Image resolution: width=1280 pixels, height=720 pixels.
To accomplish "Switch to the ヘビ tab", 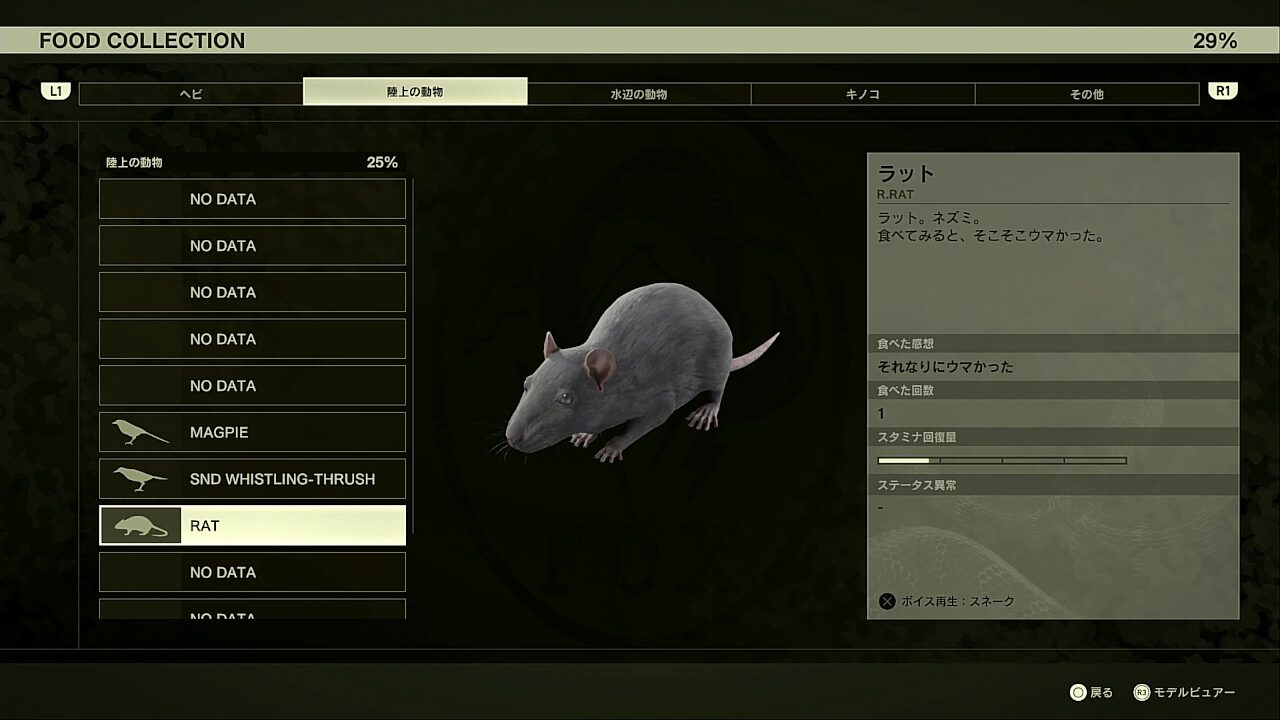I will click(x=191, y=94).
